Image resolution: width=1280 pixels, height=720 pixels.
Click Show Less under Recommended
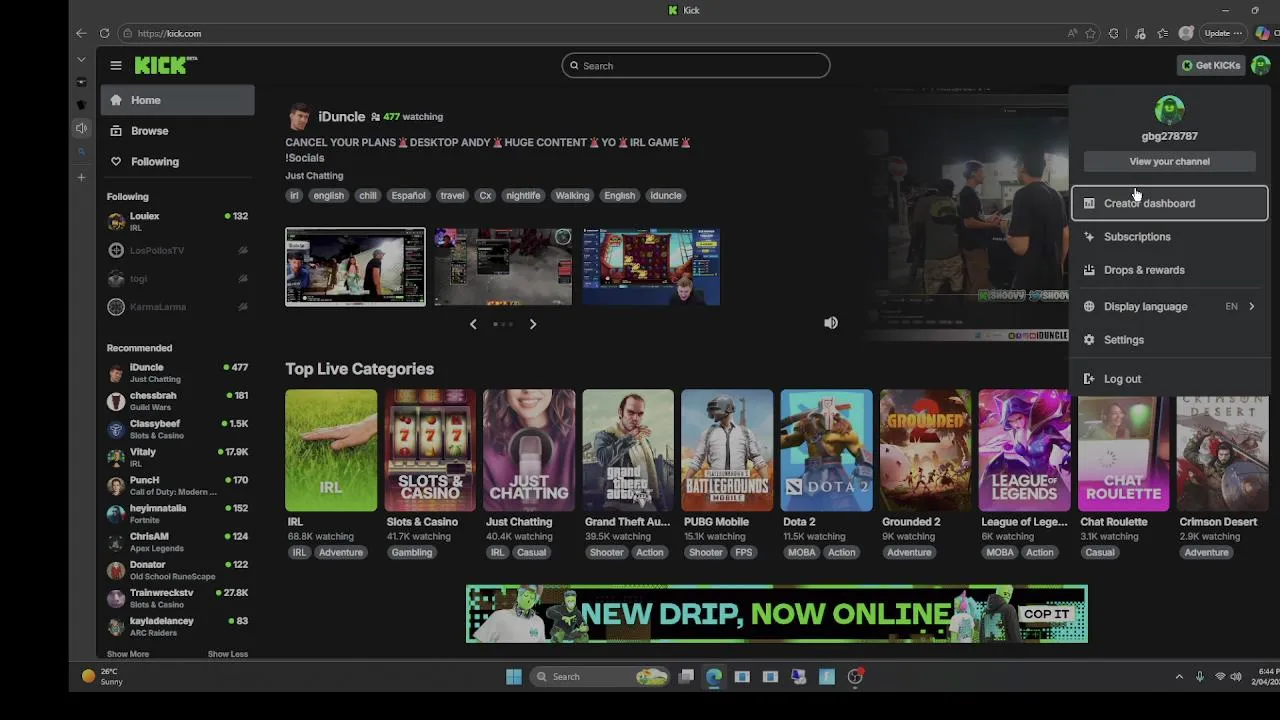(228, 654)
